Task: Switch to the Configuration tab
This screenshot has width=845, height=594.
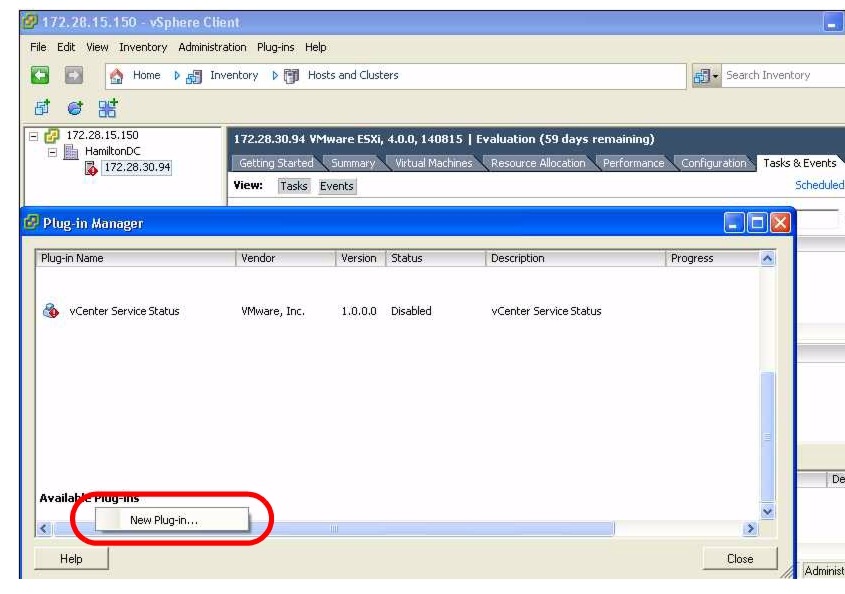Action: pos(714,163)
